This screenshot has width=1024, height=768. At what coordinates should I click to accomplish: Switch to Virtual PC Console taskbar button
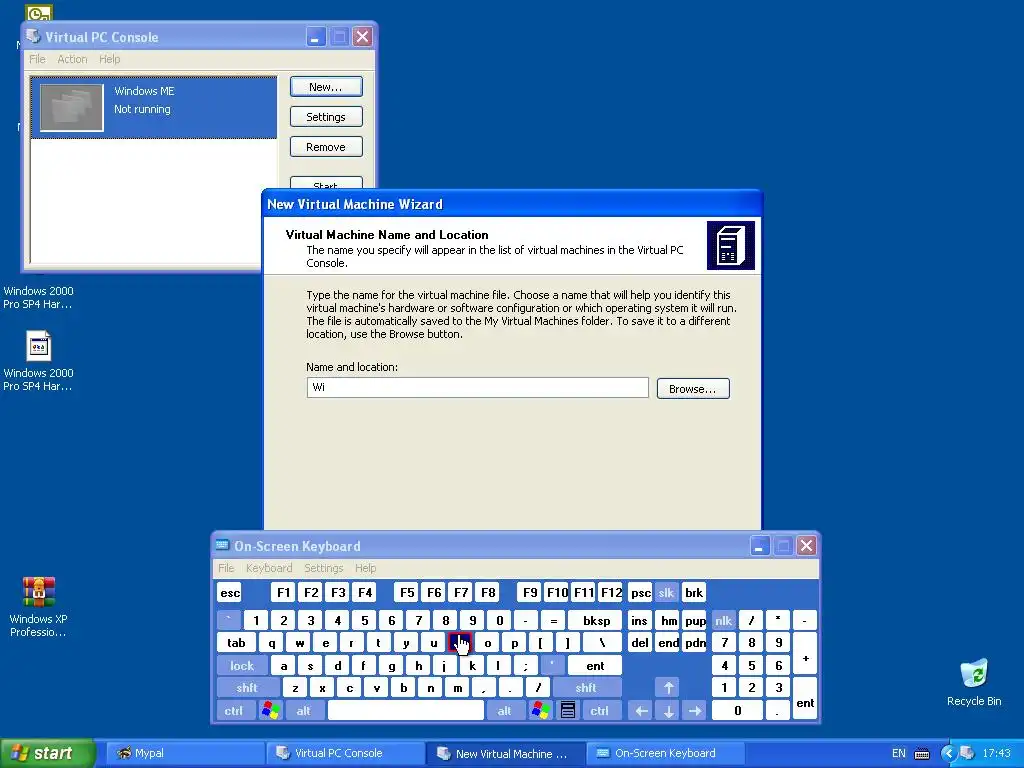point(345,753)
